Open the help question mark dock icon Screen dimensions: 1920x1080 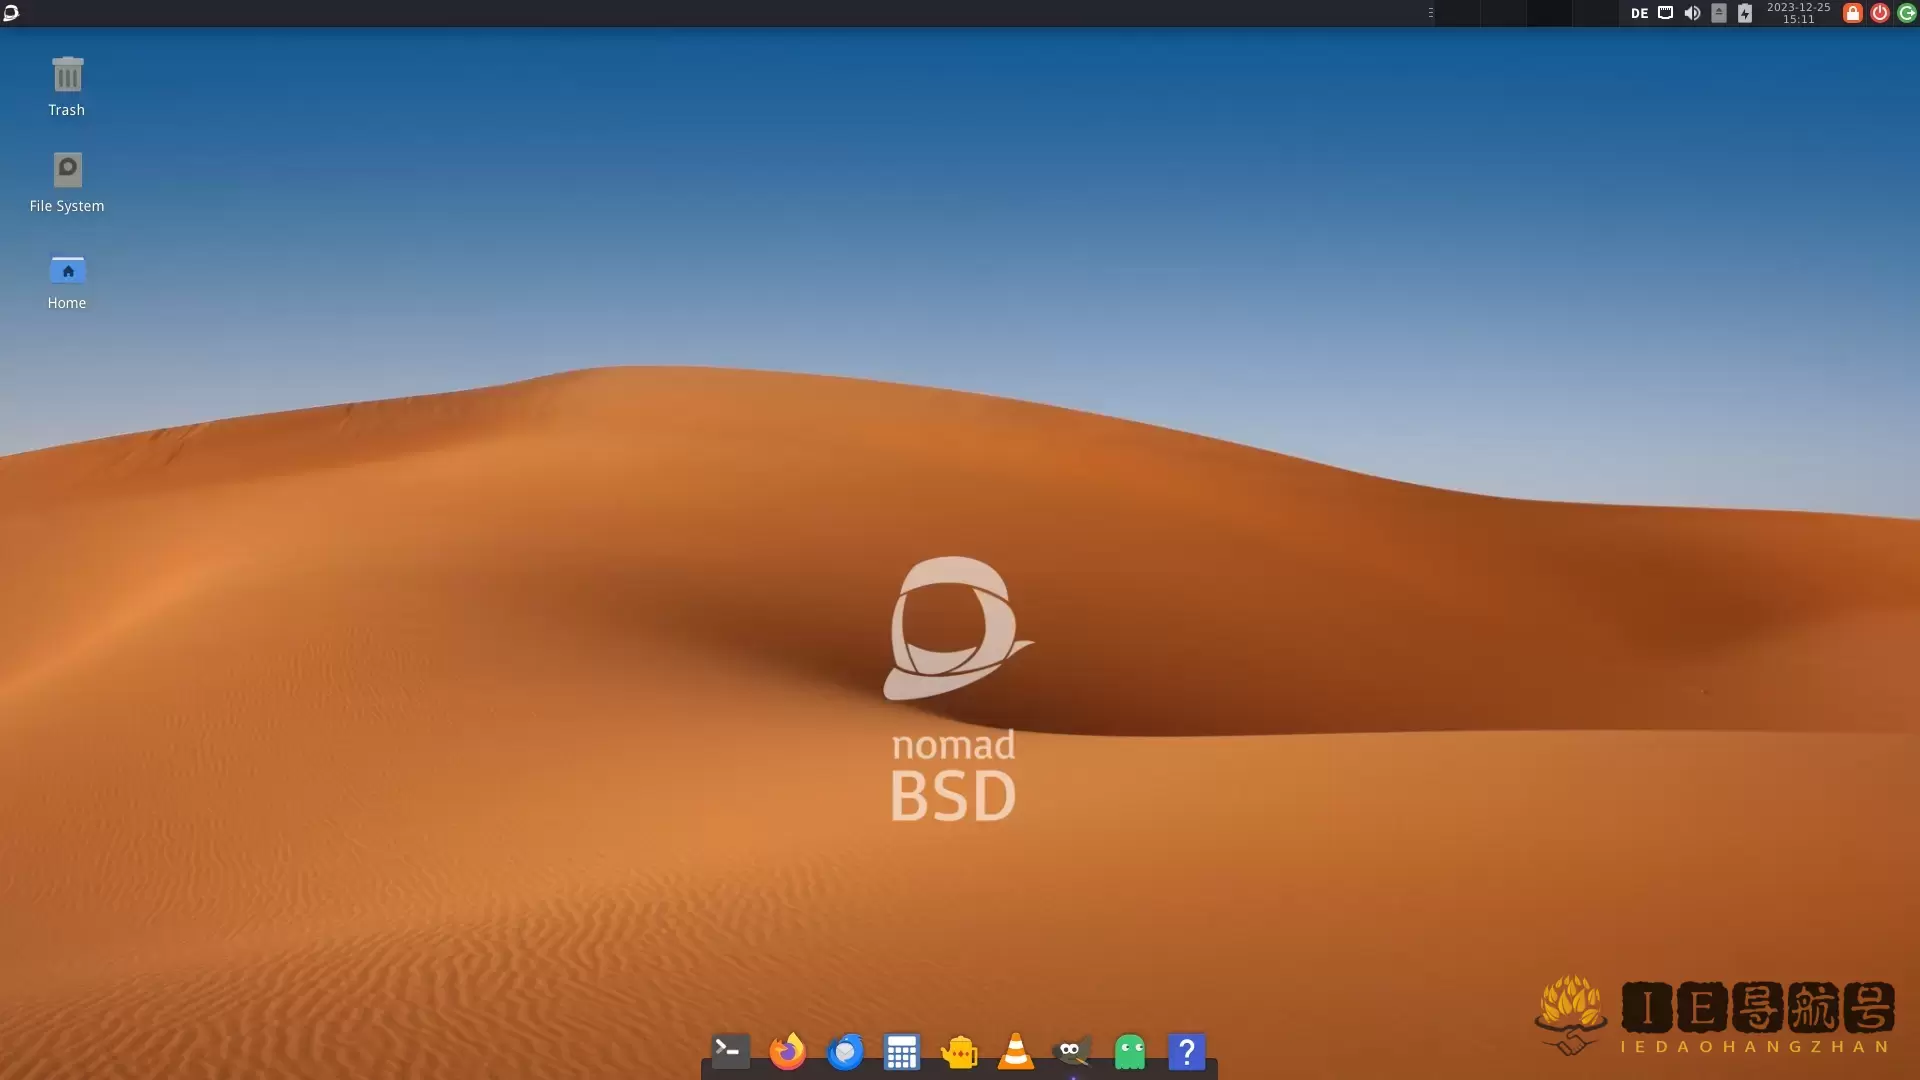click(x=1187, y=1052)
